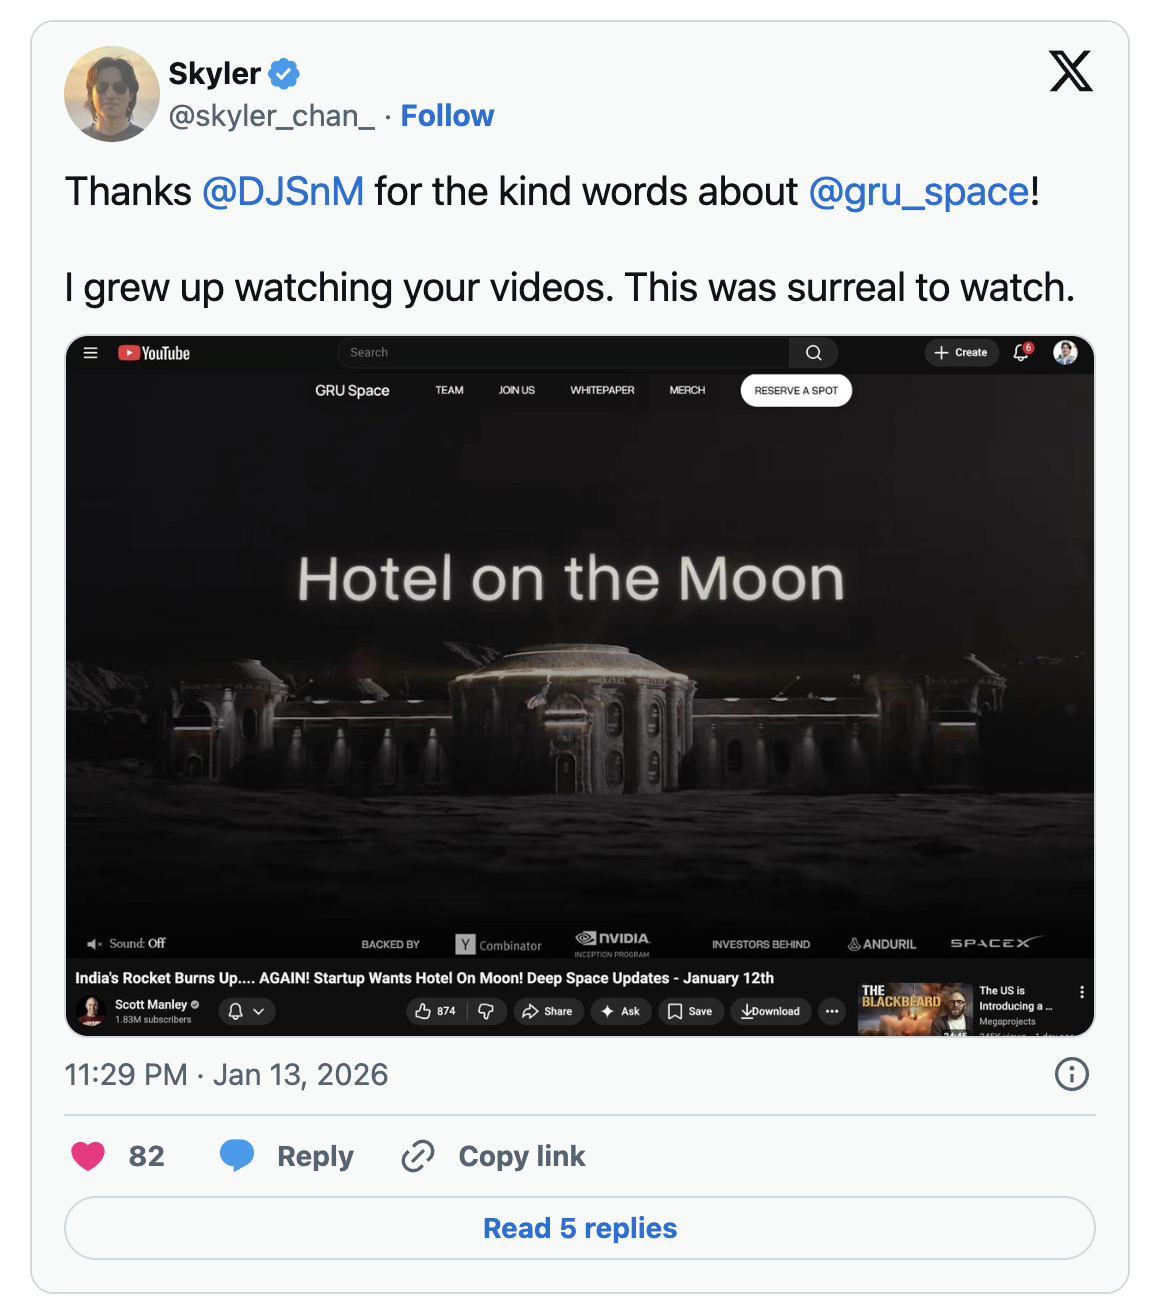Image resolution: width=1150 pixels, height=1312 pixels.
Task: Open the Create dropdown button
Action: click(961, 353)
